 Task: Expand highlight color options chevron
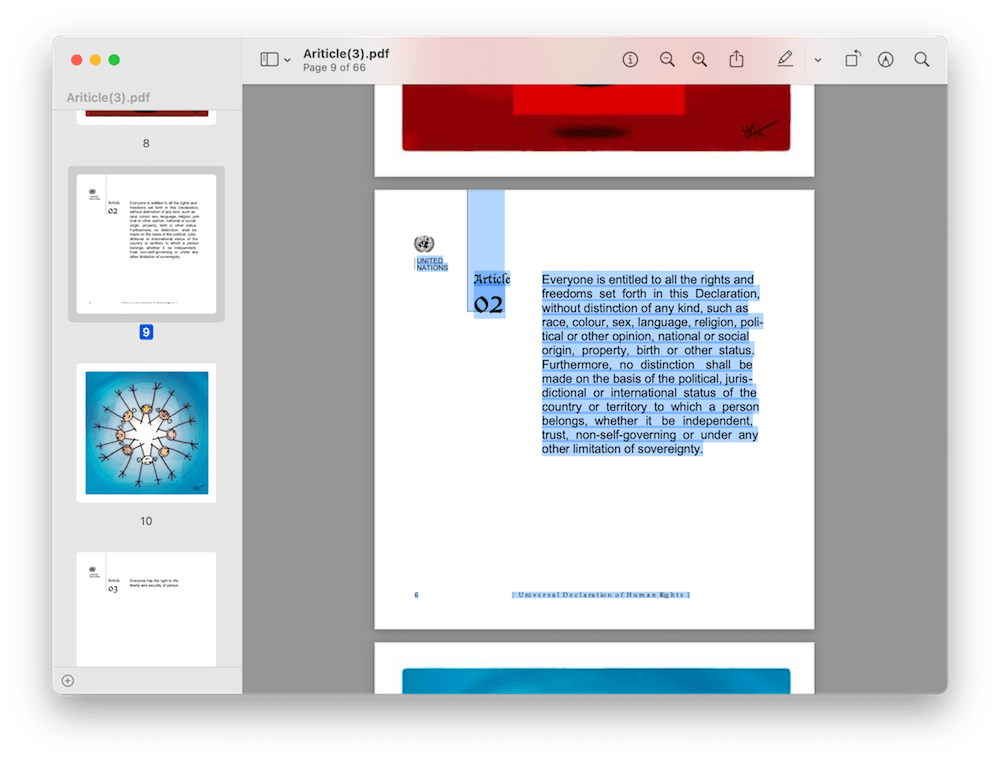818,60
